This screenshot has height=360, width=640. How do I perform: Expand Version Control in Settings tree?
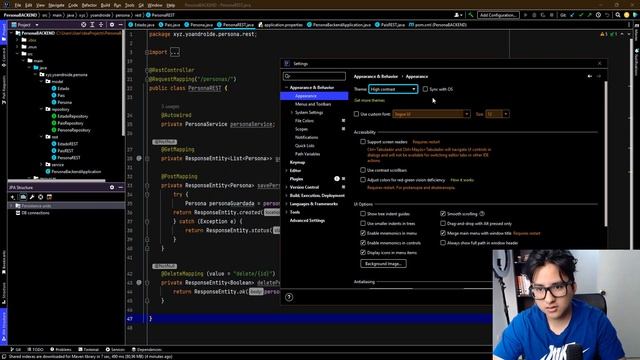coord(287,187)
